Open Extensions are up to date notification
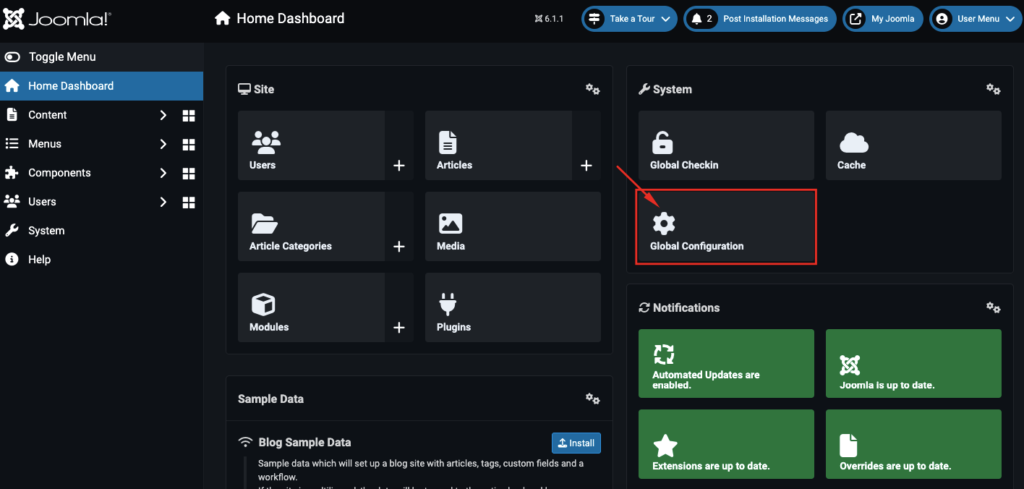 726,444
